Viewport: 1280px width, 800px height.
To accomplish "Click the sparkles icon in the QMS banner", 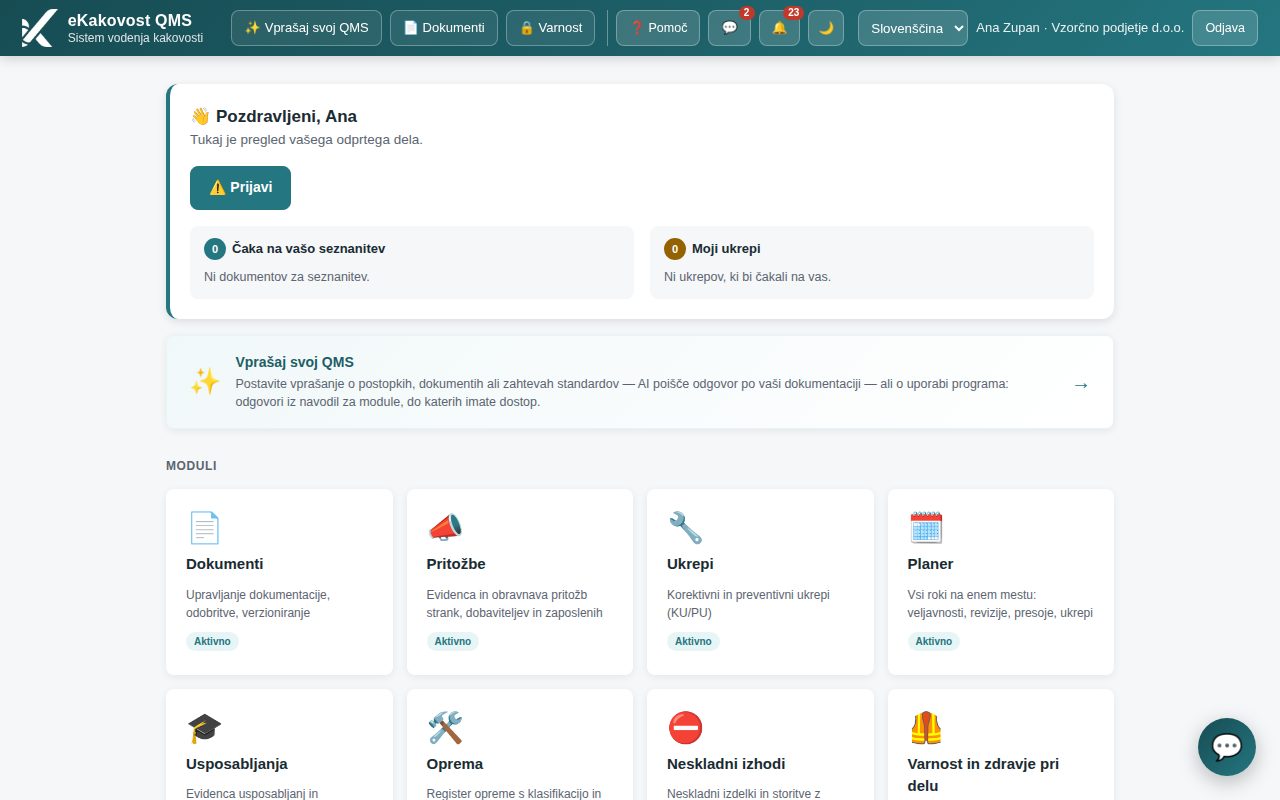I will tap(205, 381).
